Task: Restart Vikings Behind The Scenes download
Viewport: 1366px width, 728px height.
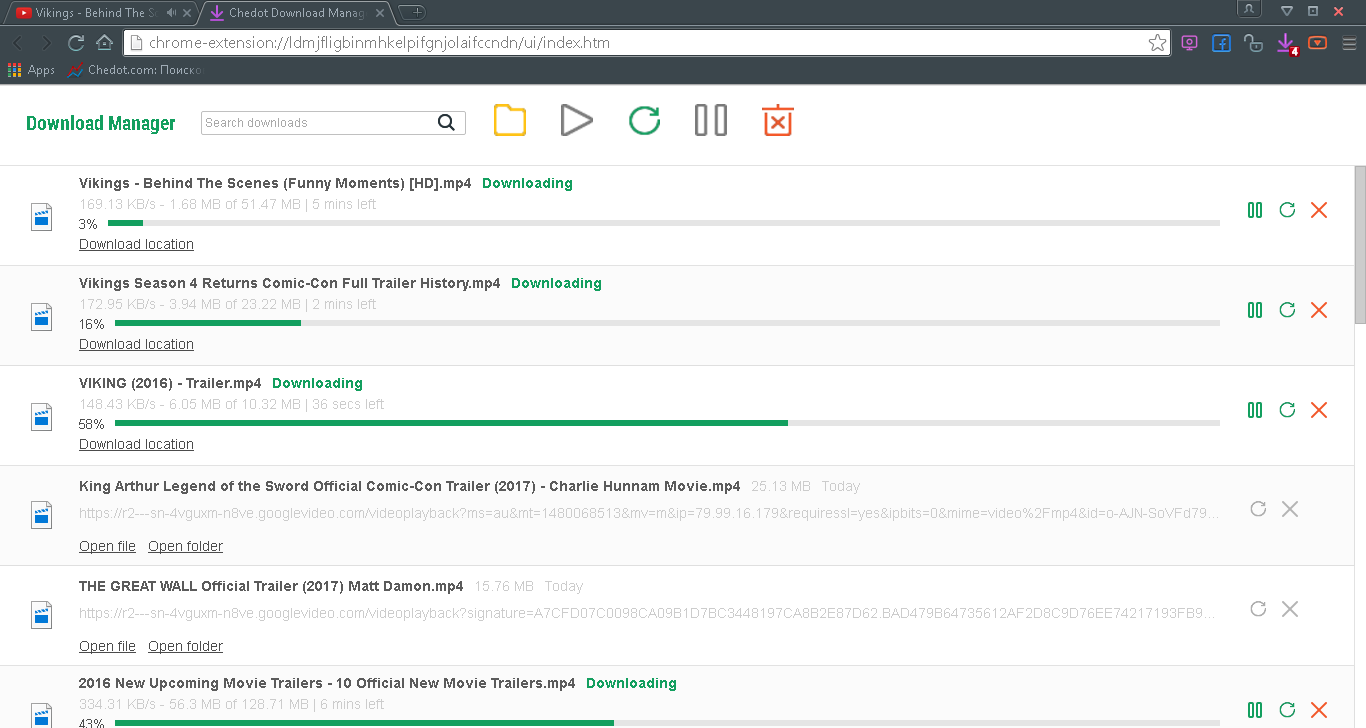Action: (1287, 210)
